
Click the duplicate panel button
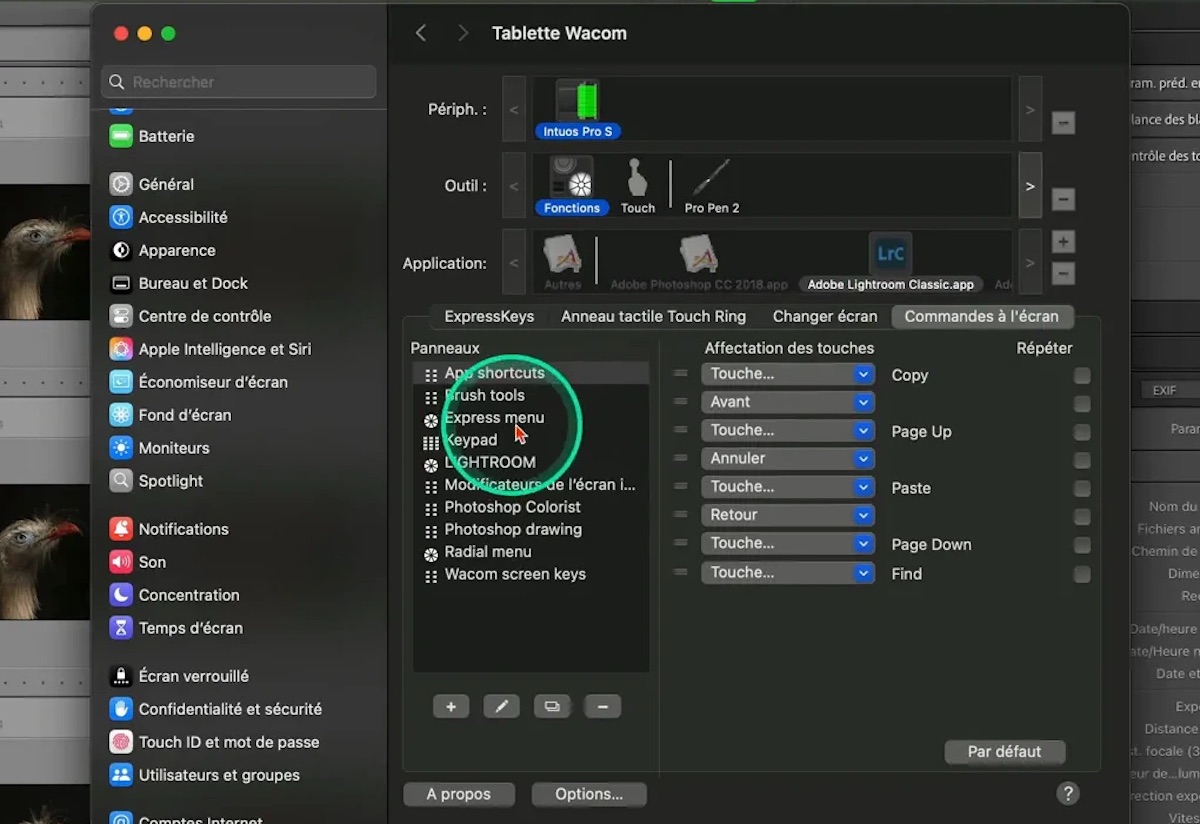click(552, 707)
